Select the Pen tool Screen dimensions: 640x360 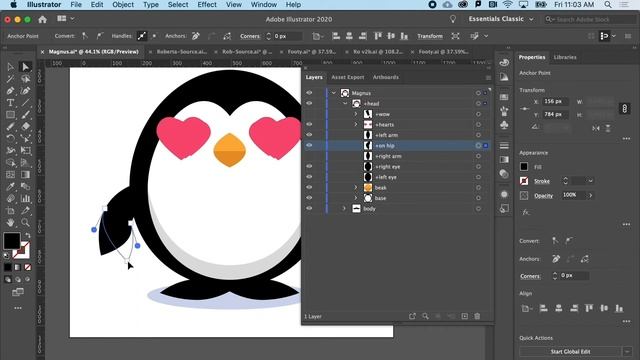tap(11, 91)
